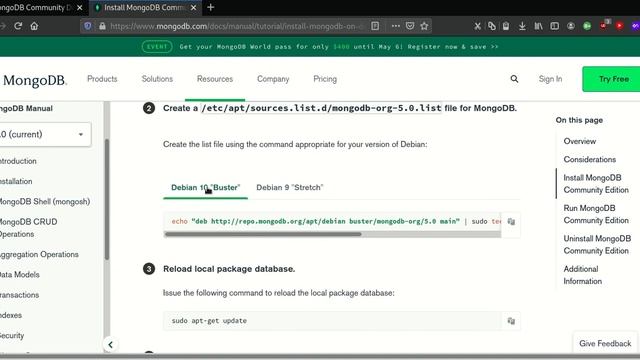This screenshot has width=640, height=360.
Task: Save page to Pocket icon
Action: point(410,26)
